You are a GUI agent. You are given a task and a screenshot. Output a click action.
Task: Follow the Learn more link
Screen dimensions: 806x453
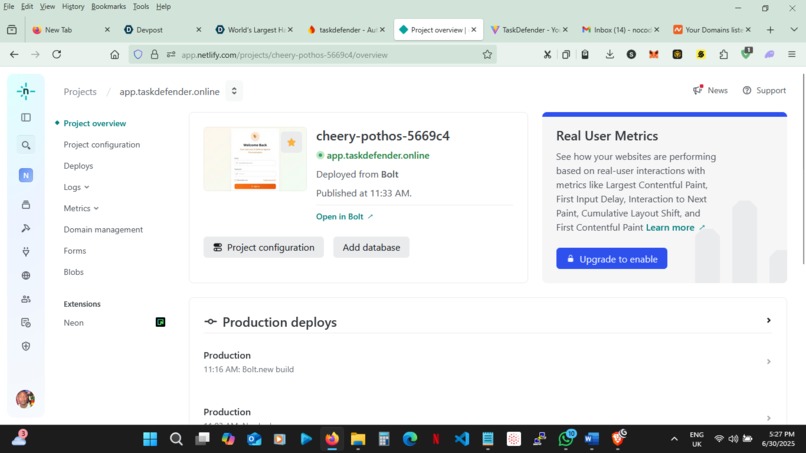pos(675,227)
